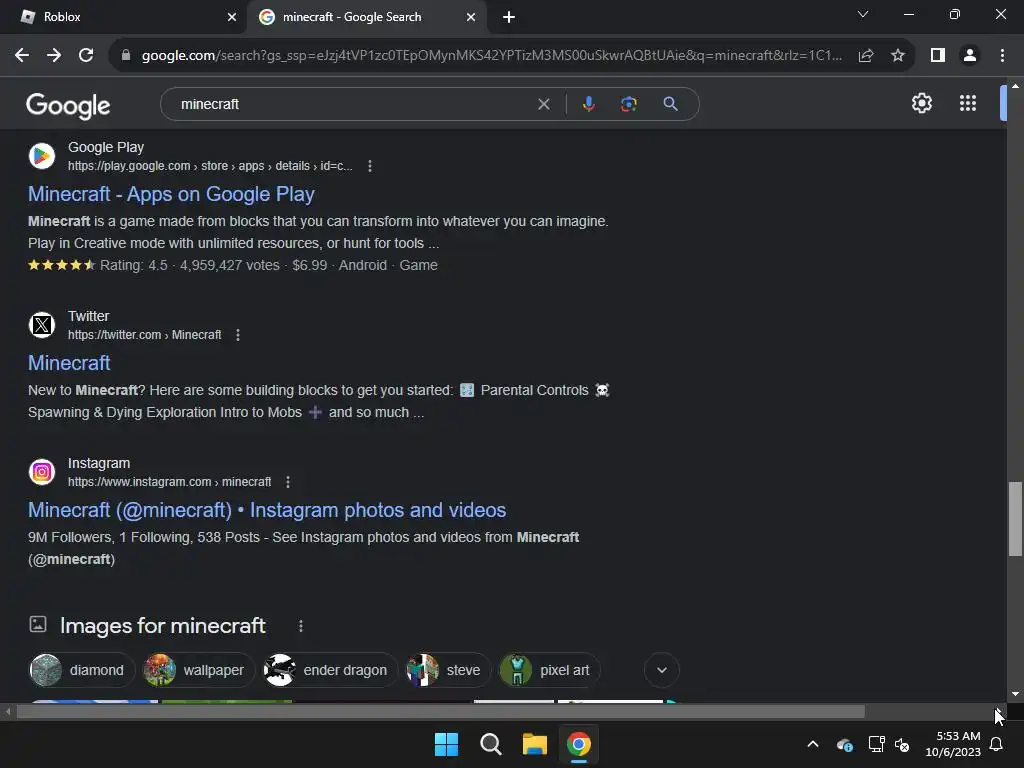Open Chrome side panel
1024x768 pixels.
938,56
